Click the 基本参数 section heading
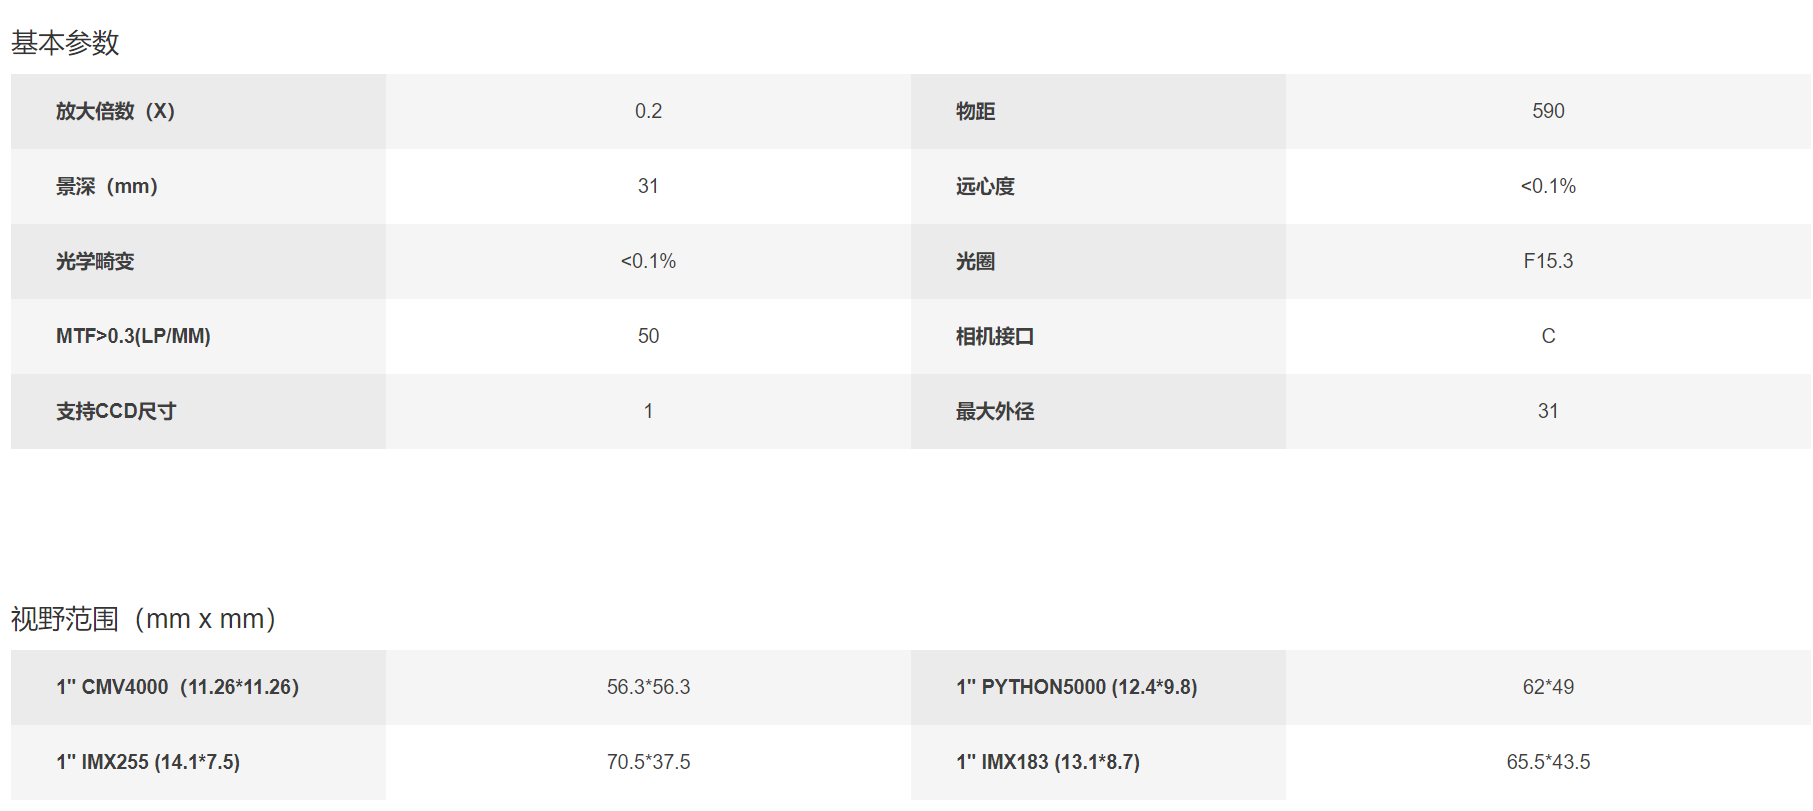The height and width of the screenshot is (811, 1813). (65, 43)
